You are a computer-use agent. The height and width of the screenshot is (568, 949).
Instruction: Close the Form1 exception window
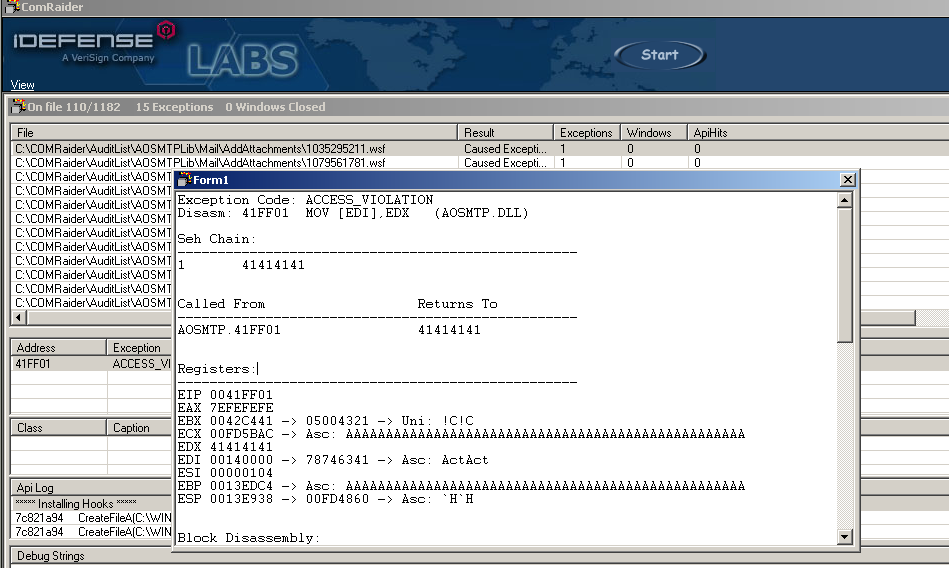coord(847,180)
